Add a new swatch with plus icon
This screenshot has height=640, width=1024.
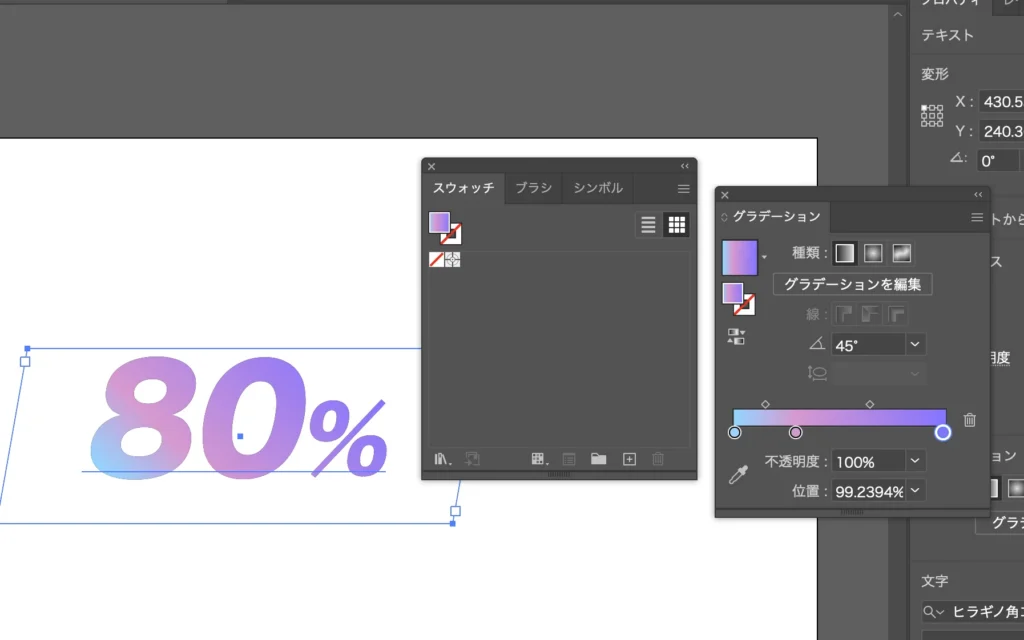click(x=629, y=459)
